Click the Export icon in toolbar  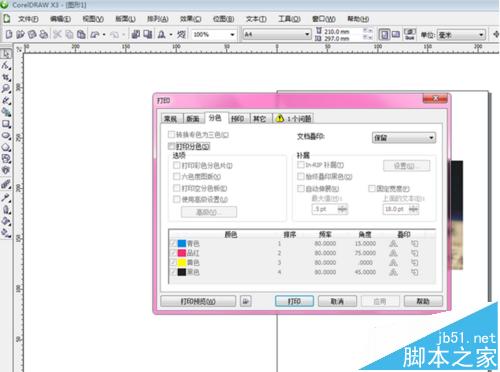pos(147,34)
